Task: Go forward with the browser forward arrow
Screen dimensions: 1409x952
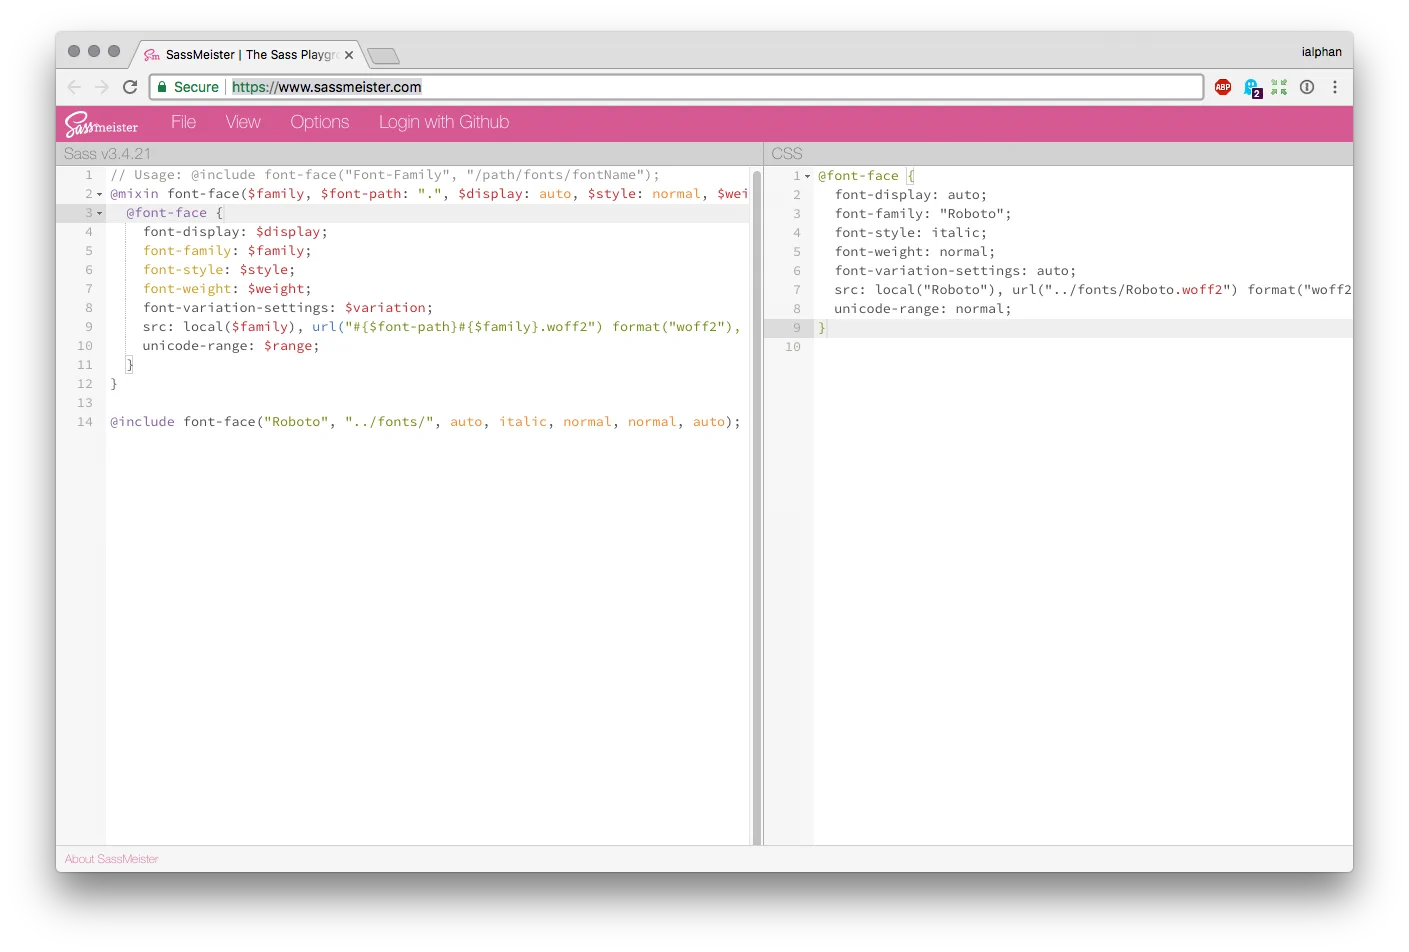Action: (x=102, y=87)
